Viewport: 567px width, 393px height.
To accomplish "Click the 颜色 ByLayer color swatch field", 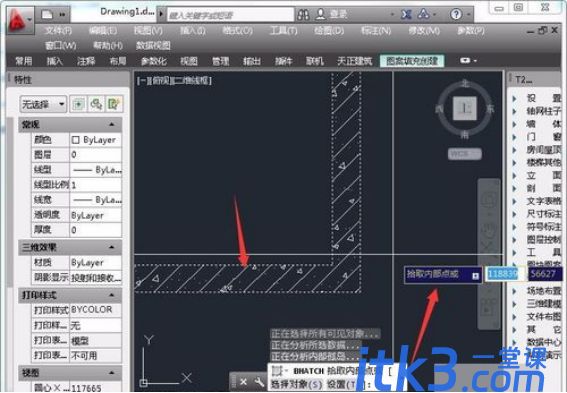I will click(96, 140).
